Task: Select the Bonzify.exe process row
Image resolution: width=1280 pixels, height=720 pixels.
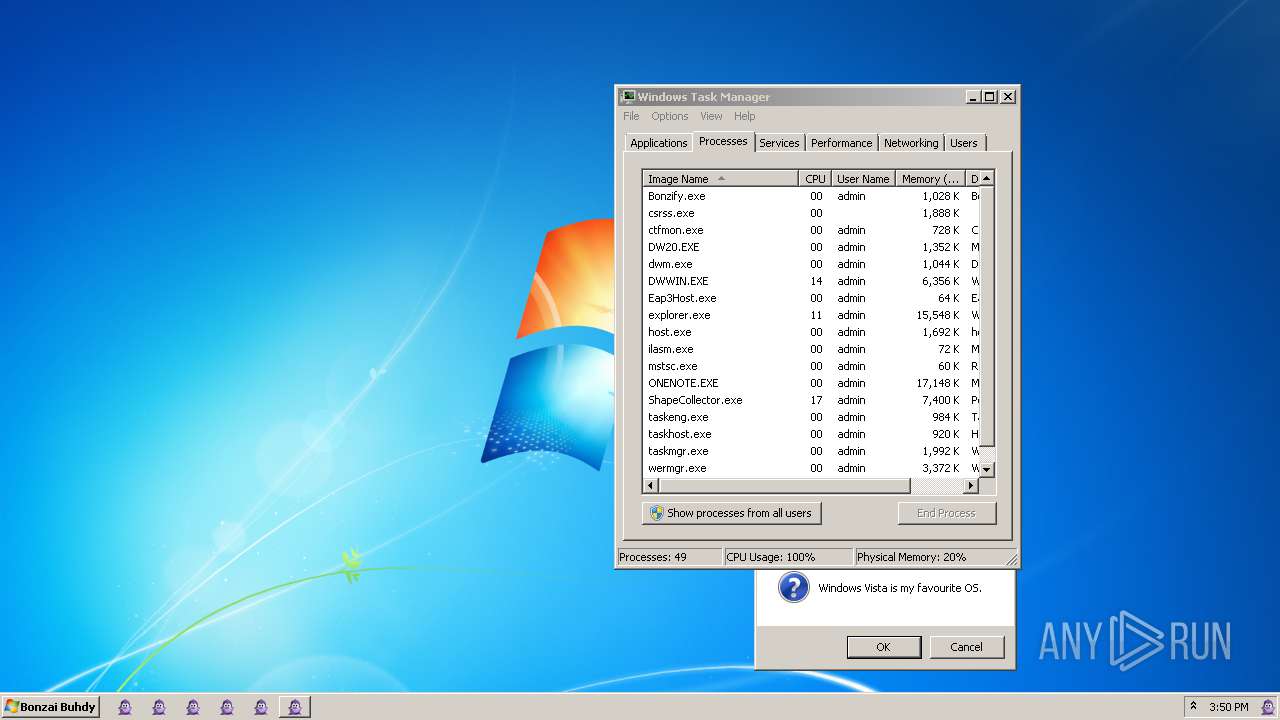Action: pyautogui.click(x=811, y=196)
